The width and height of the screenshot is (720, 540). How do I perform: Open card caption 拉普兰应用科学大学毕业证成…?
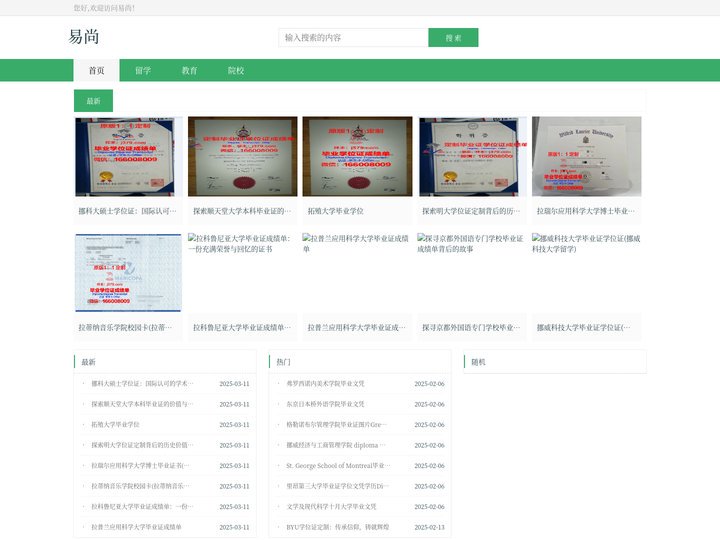356,327
